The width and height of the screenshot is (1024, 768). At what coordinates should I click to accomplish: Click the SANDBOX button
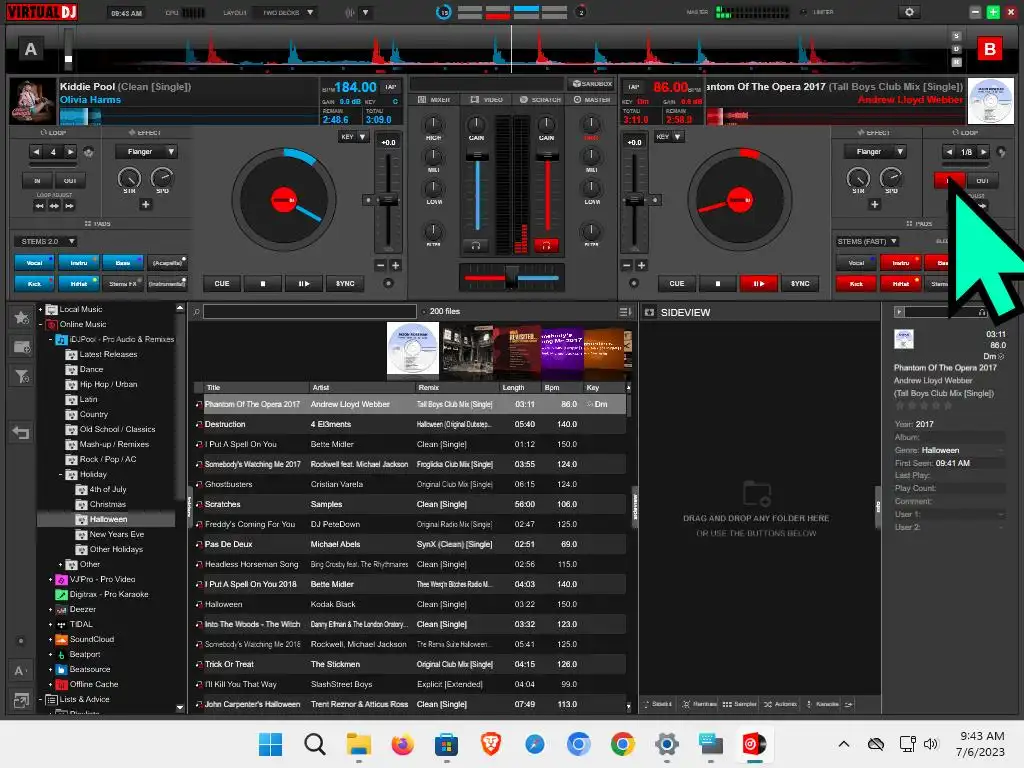[x=592, y=84]
